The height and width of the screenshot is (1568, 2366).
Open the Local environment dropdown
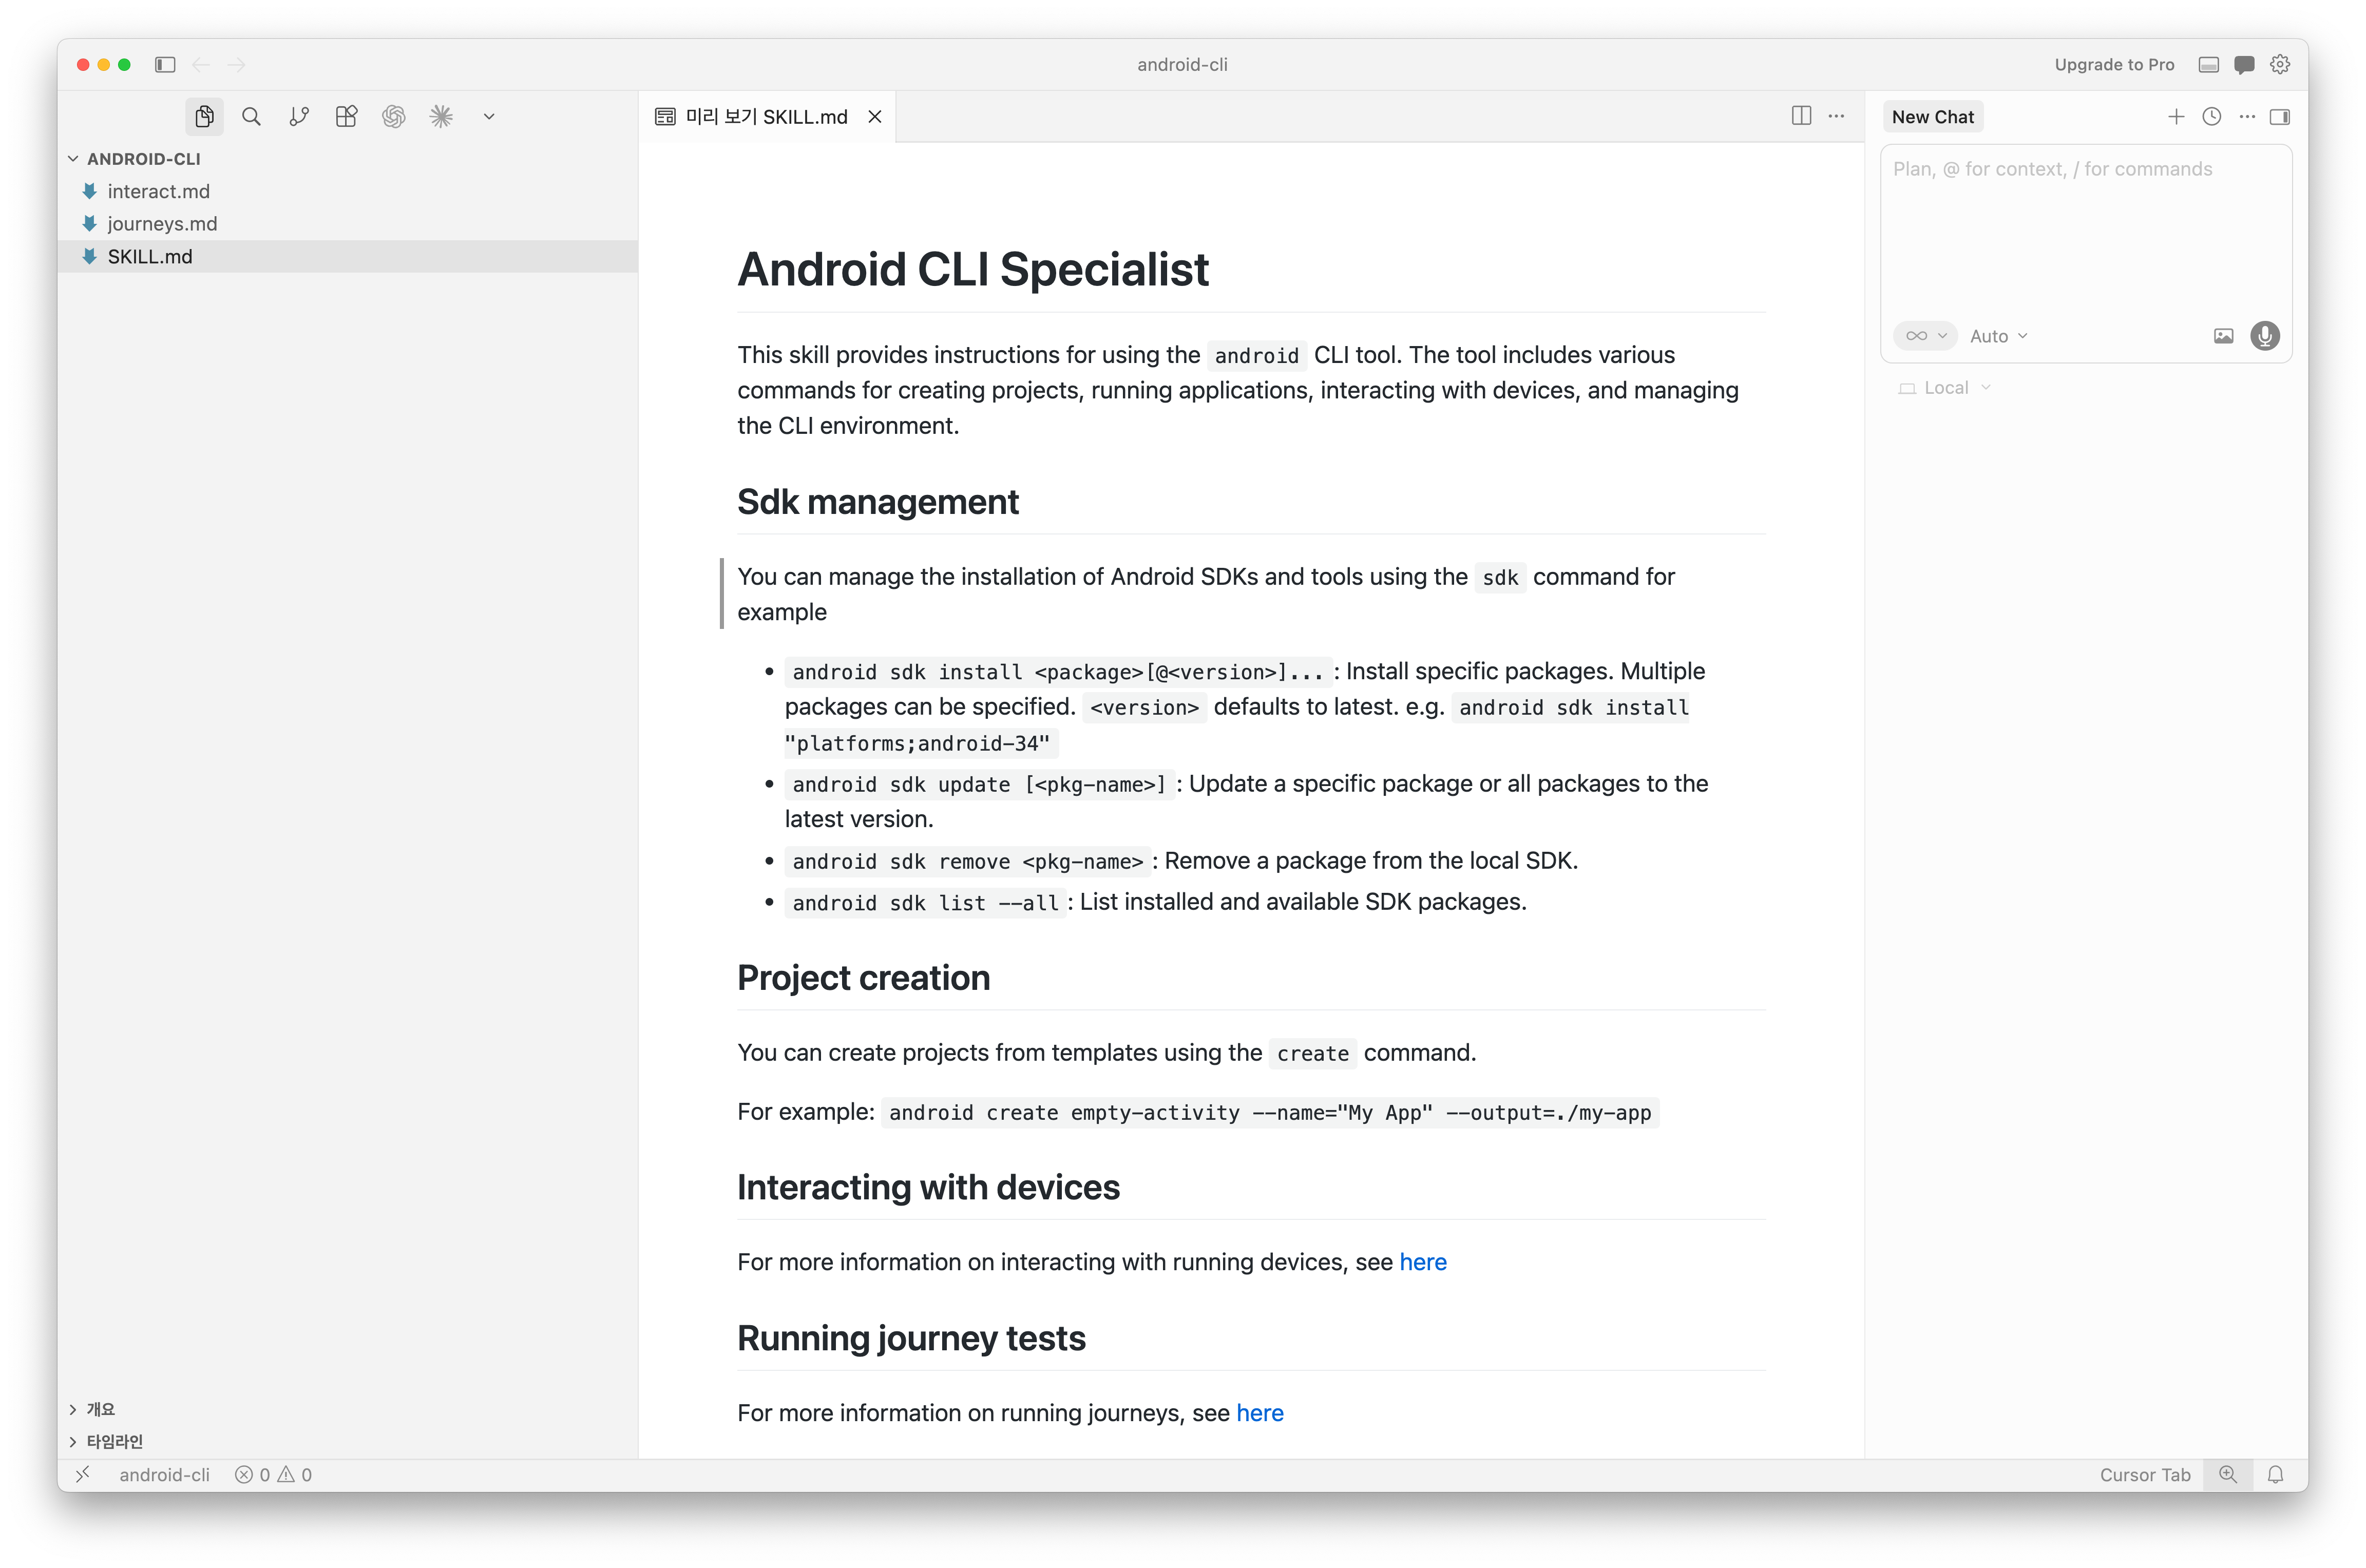[x=1945, y=388]
